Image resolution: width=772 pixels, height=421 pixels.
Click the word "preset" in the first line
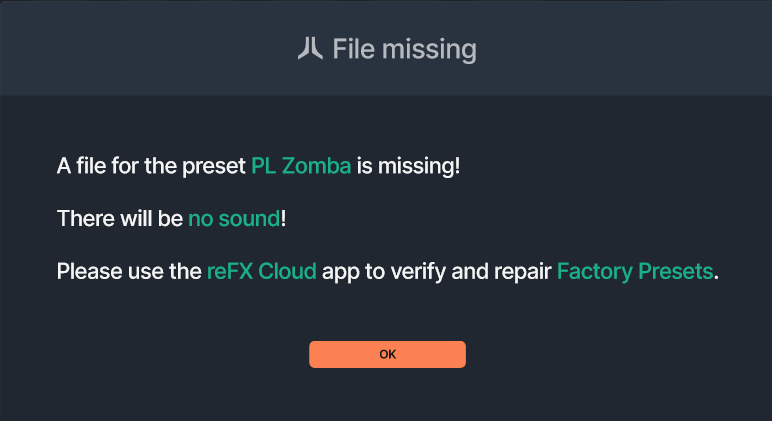216,166
